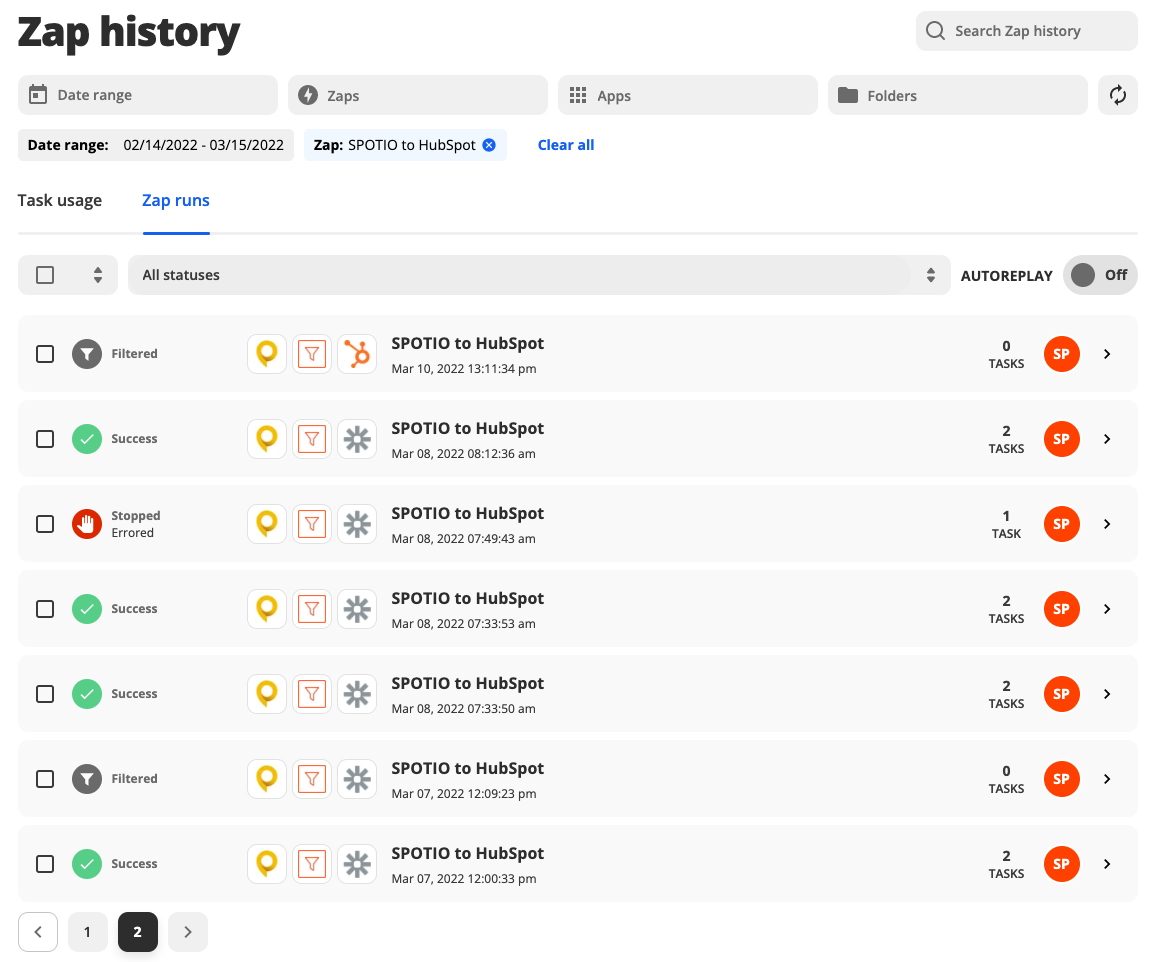Open the All statuses dropdown
Screen dimensions: 1151x962
[539, 275]
